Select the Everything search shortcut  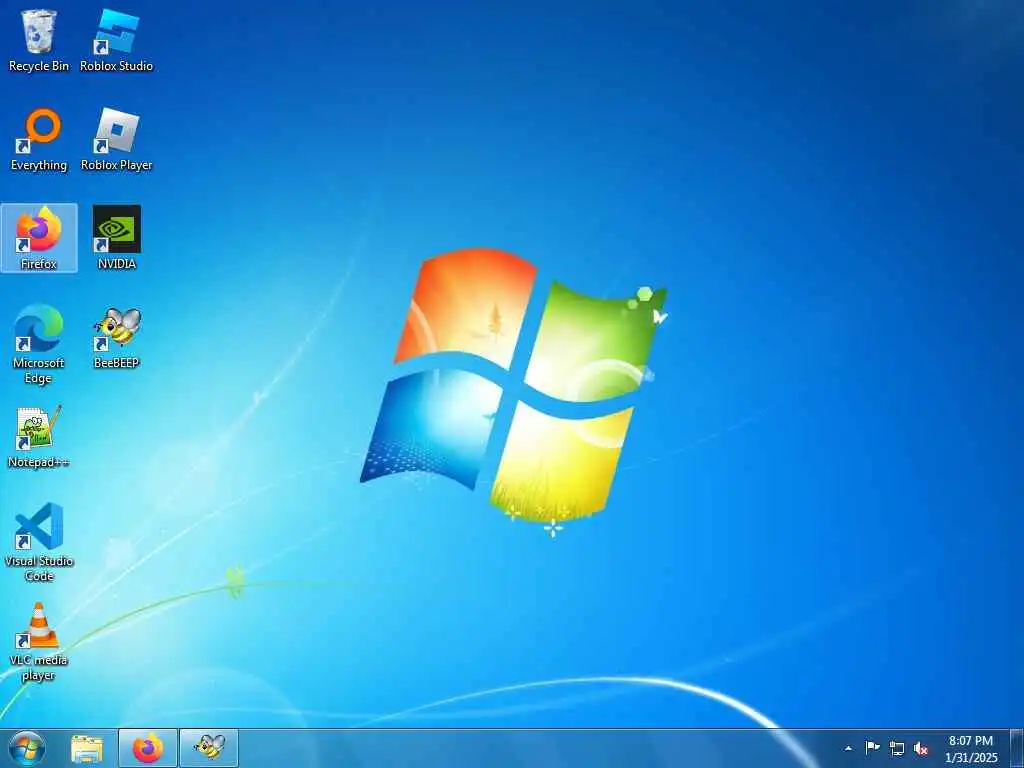(x=39, y=140)
